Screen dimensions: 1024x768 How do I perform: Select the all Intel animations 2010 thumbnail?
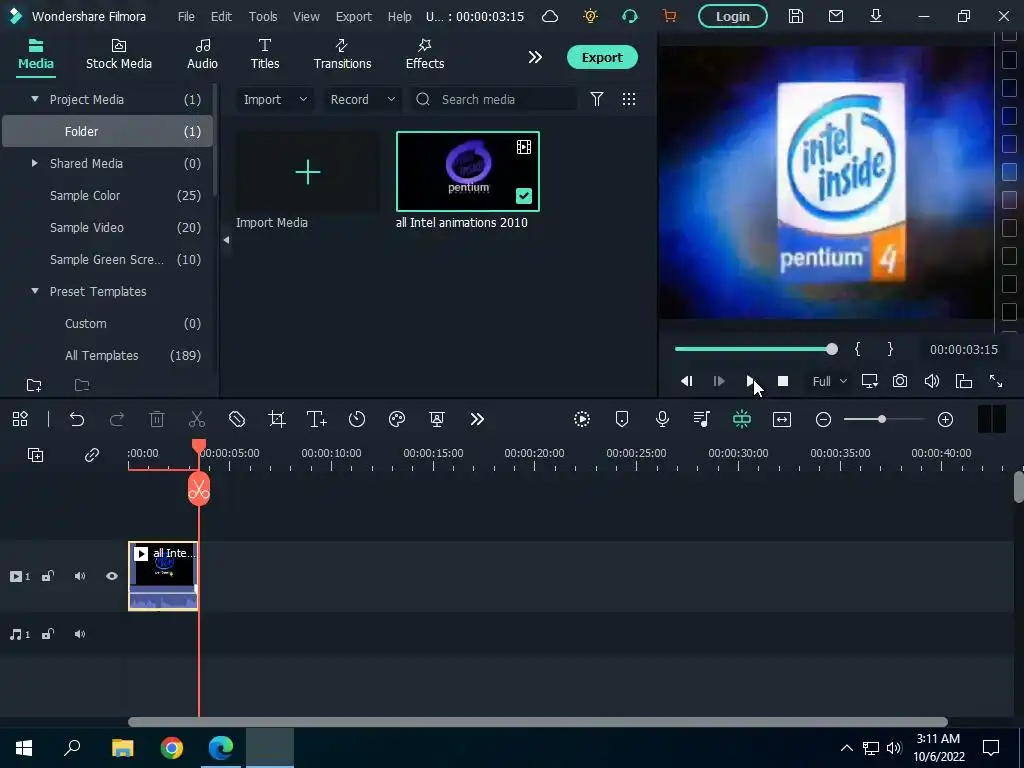pos(468,172)
